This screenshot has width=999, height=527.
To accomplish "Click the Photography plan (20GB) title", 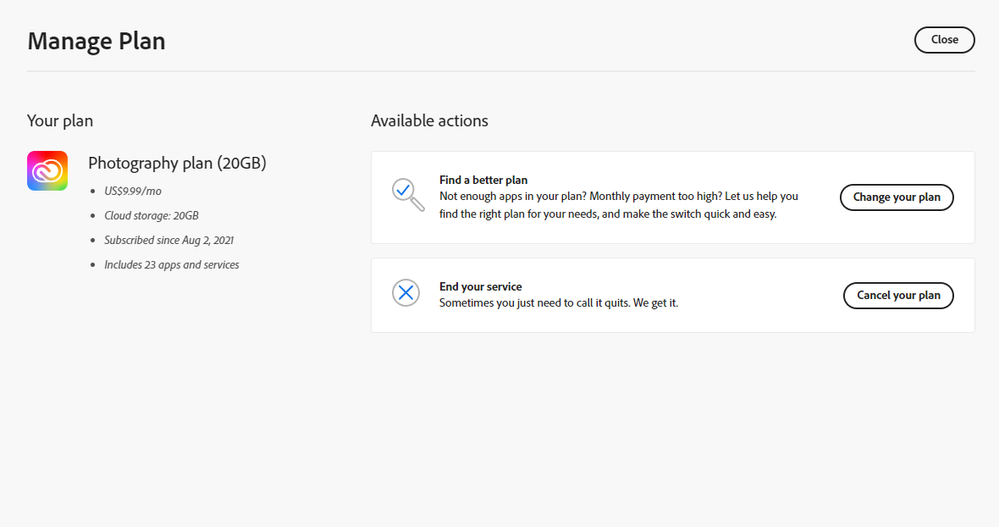I will (x=177, y=163).
